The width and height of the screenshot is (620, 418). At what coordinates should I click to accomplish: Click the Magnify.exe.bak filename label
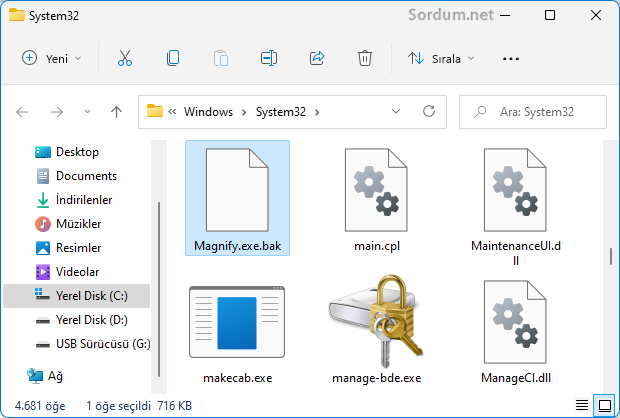click(x=237, y=246)
